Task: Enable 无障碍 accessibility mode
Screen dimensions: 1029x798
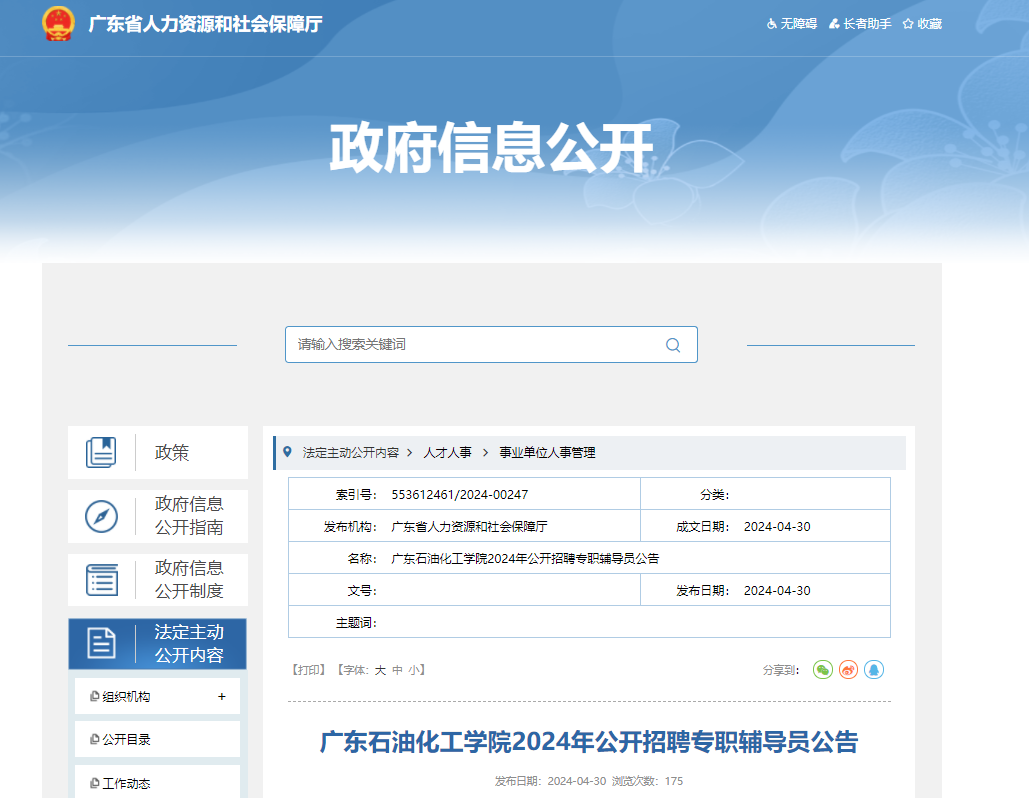Action: pyautogui.click(x=791, y=24)
